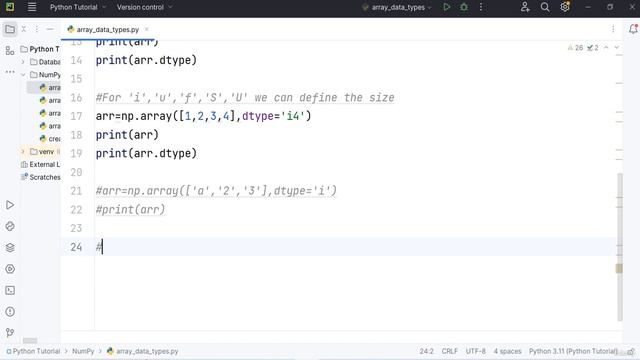Open Project panel options menu
Screen dimensions: 640x360
37,29
